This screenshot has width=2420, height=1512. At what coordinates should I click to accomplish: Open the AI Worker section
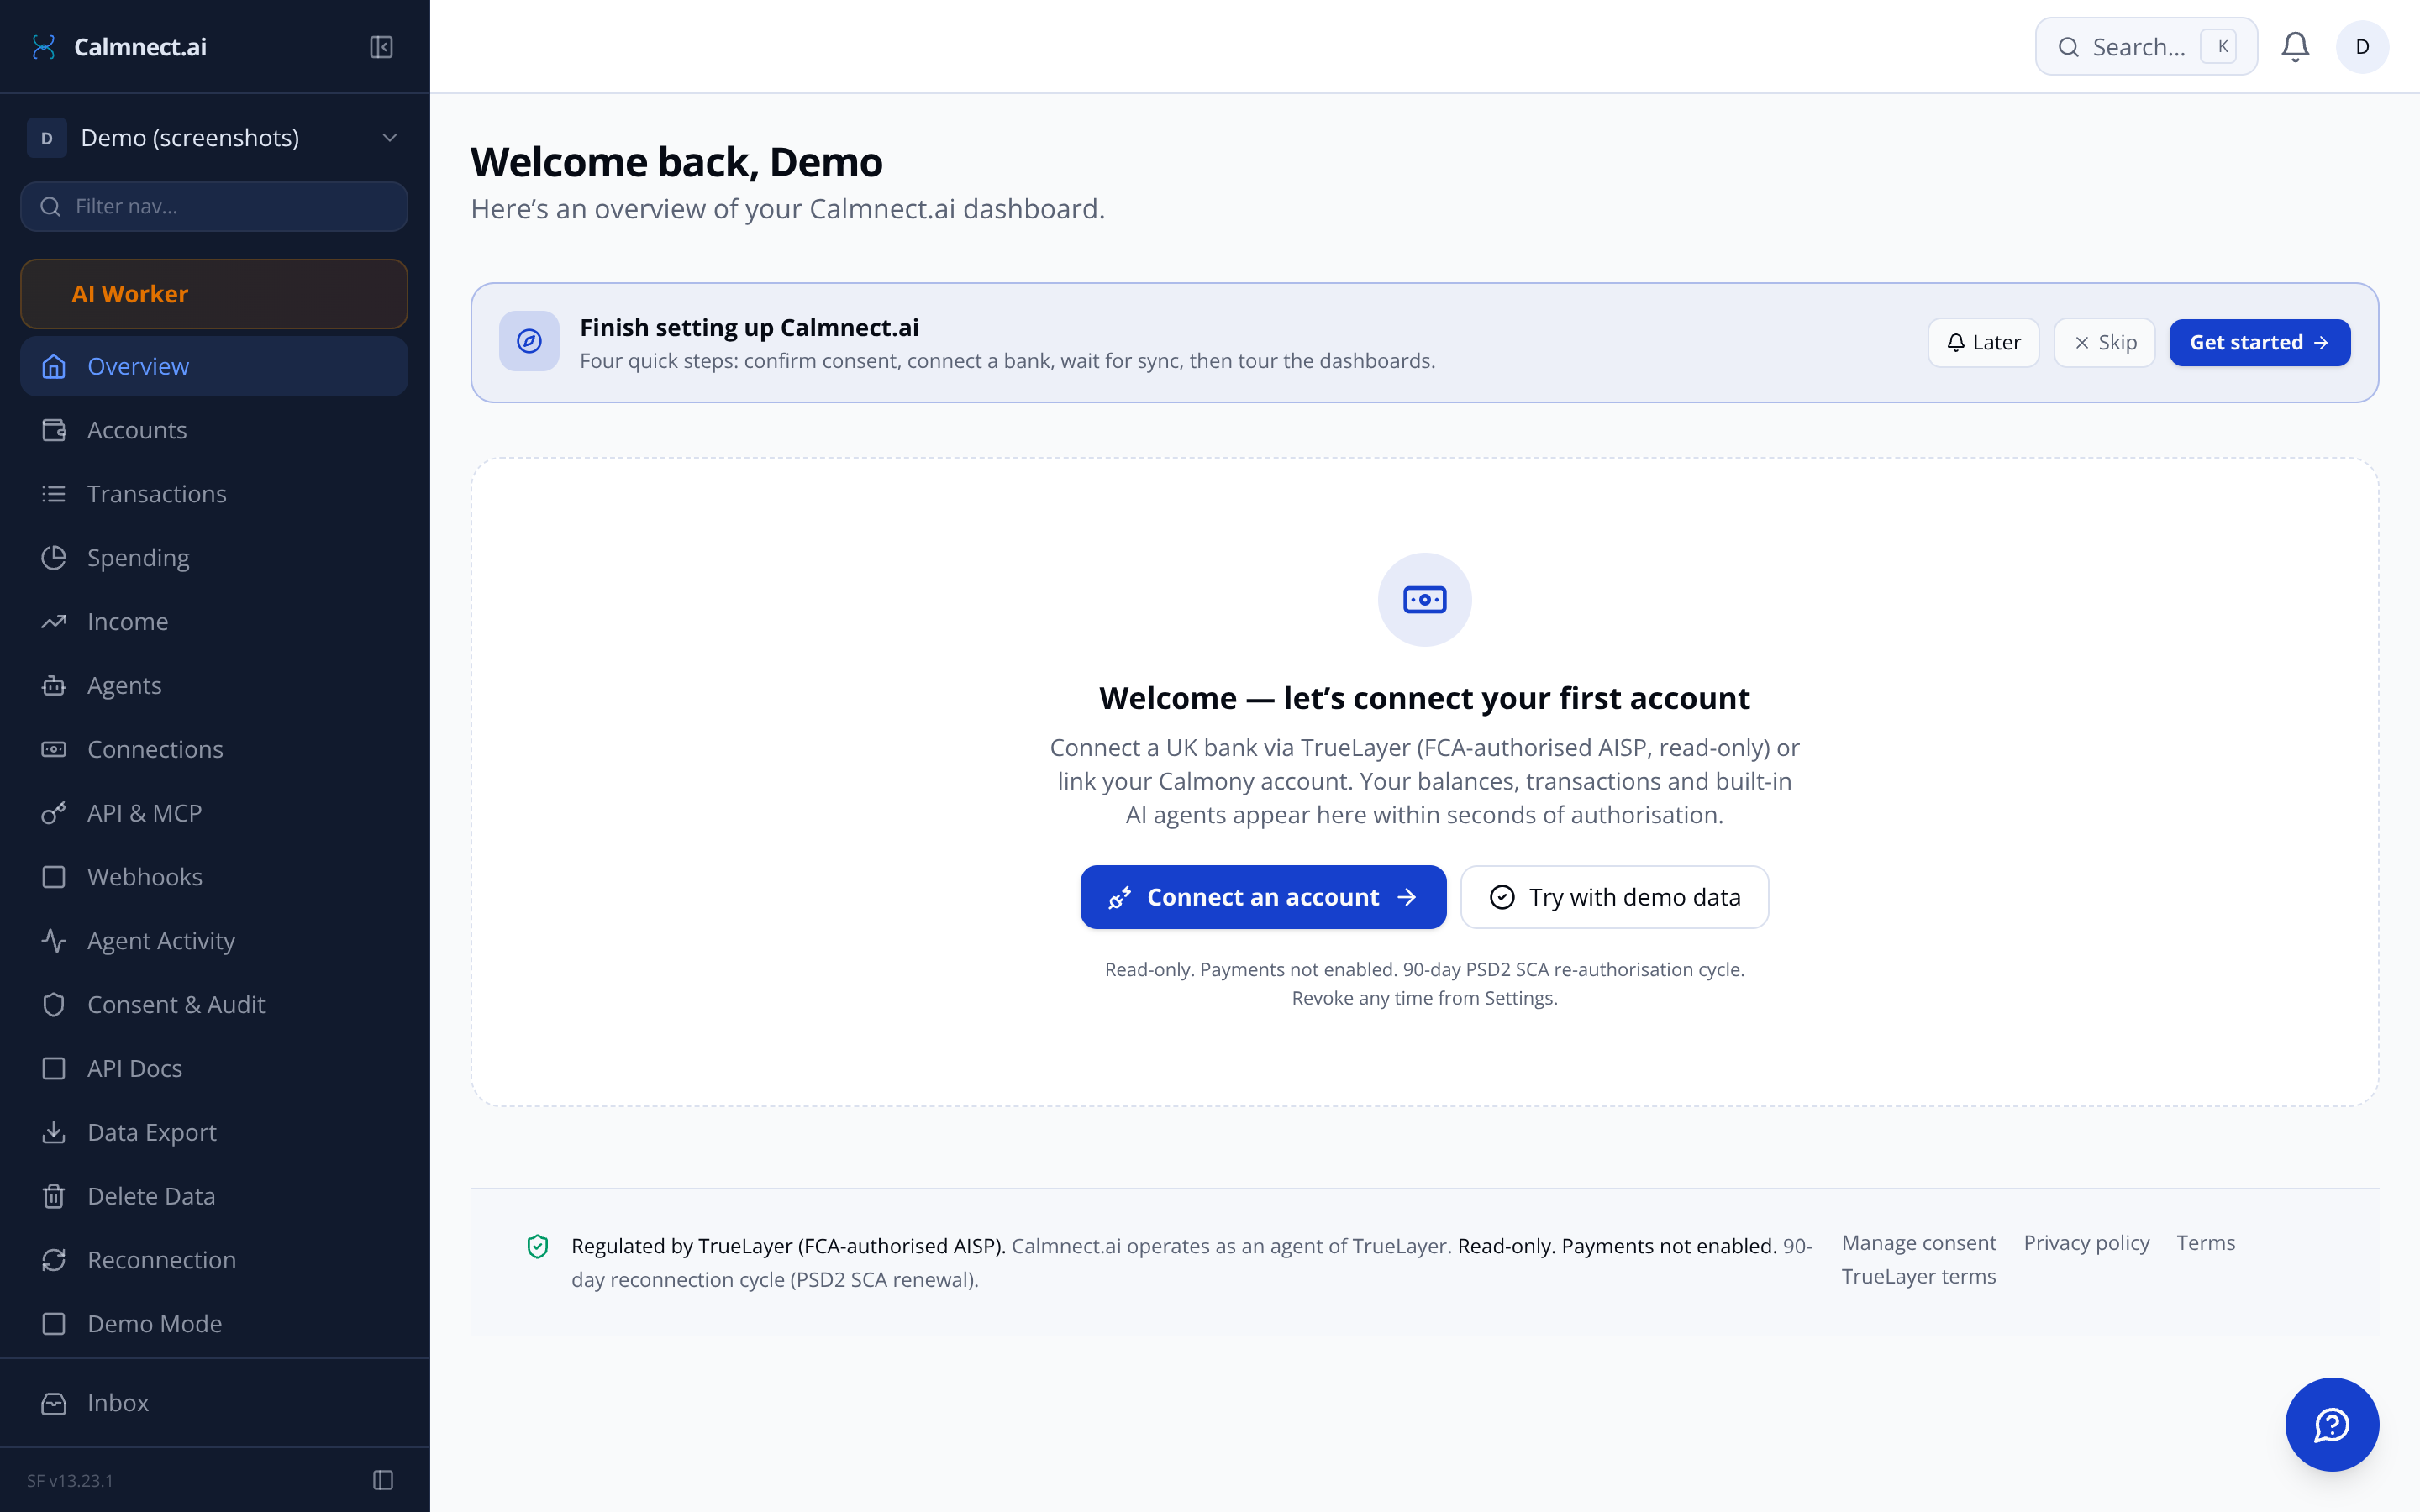pyautogui.click(x=214, y=294)
